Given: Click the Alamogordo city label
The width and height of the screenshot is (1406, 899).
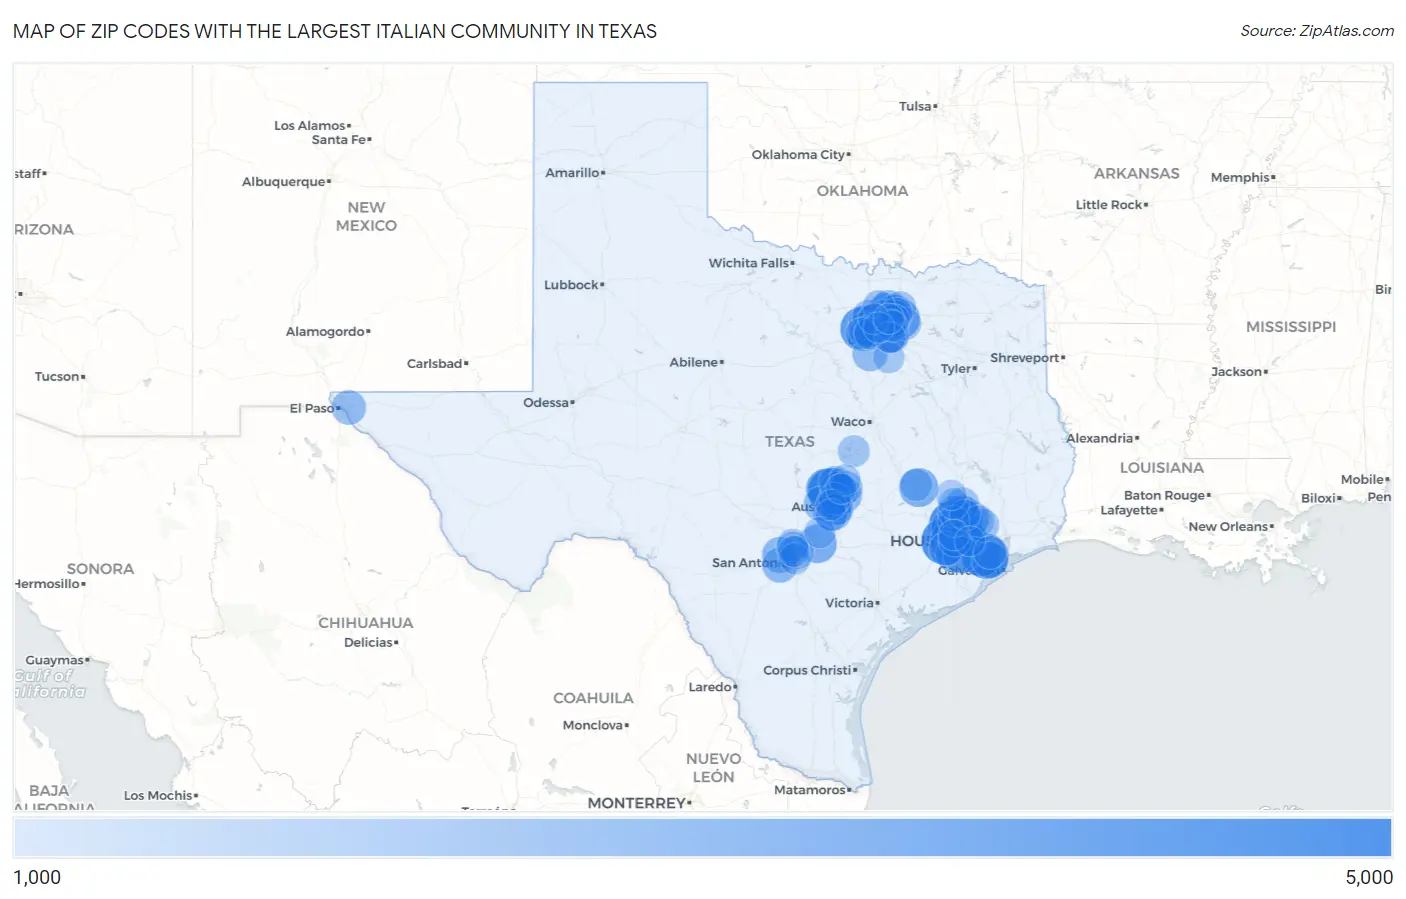Looking at the screenshot, I should click(326, 332).
